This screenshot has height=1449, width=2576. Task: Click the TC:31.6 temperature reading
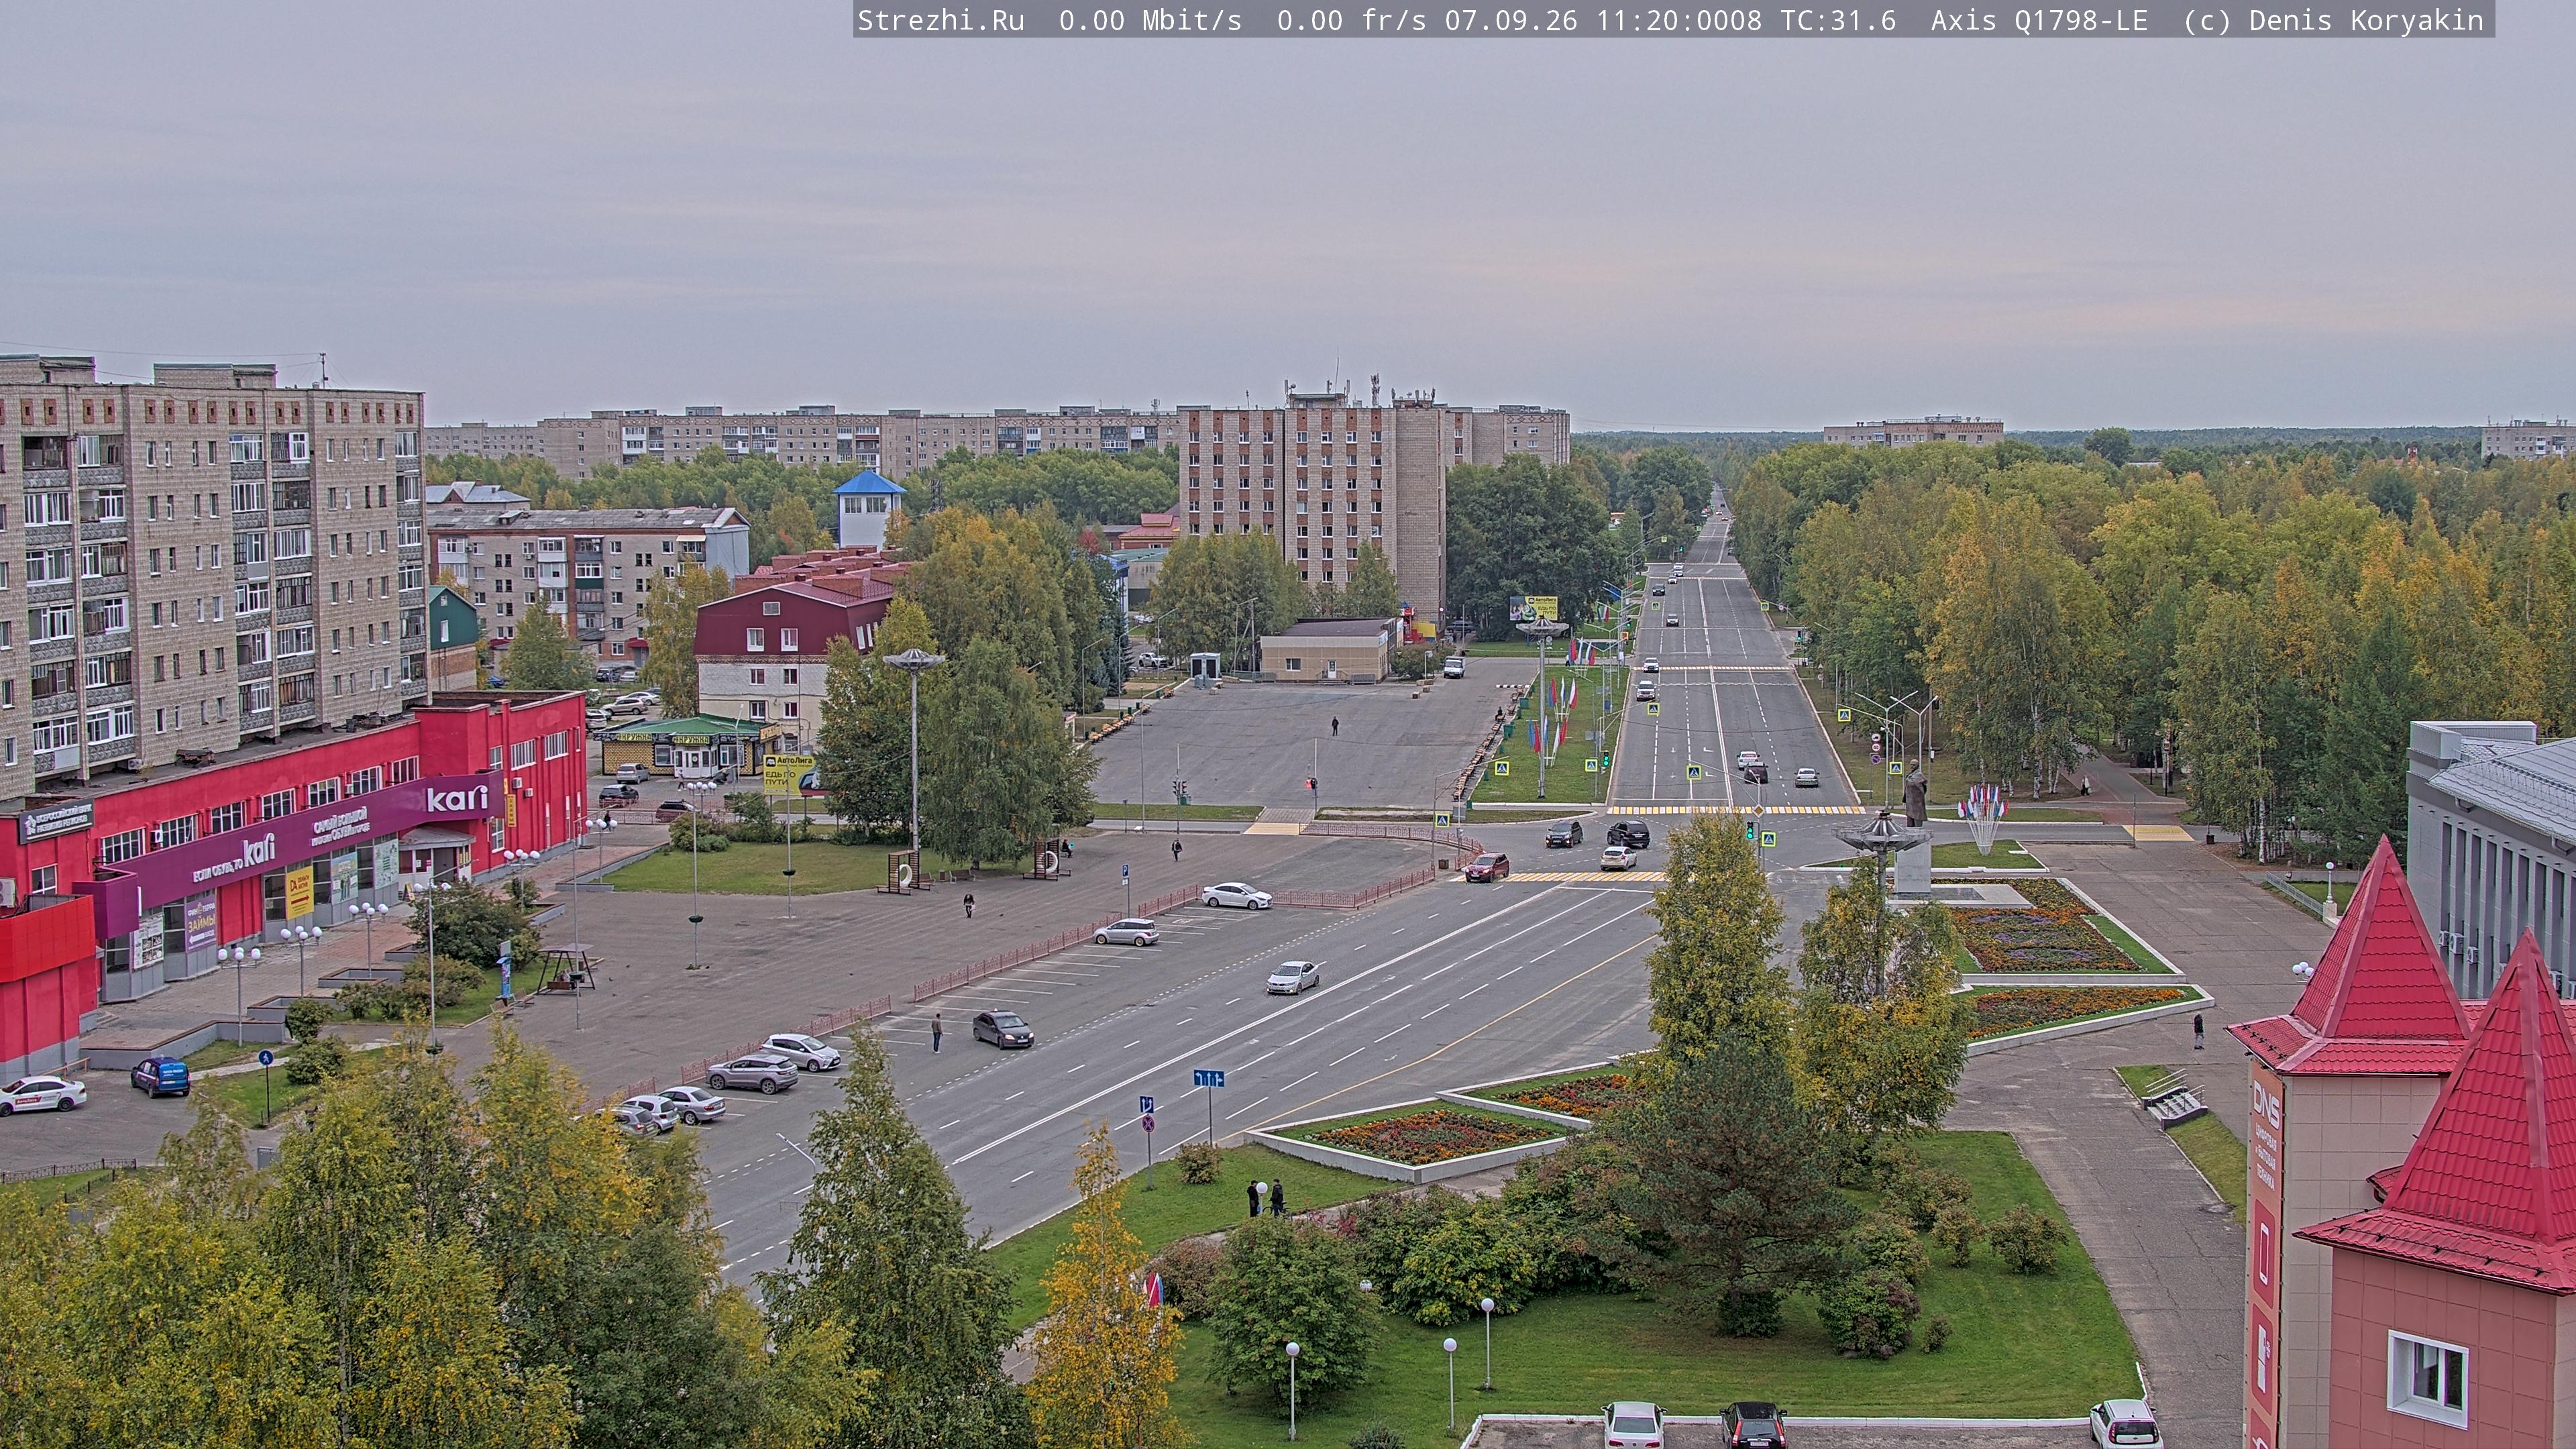[1838, 20]
